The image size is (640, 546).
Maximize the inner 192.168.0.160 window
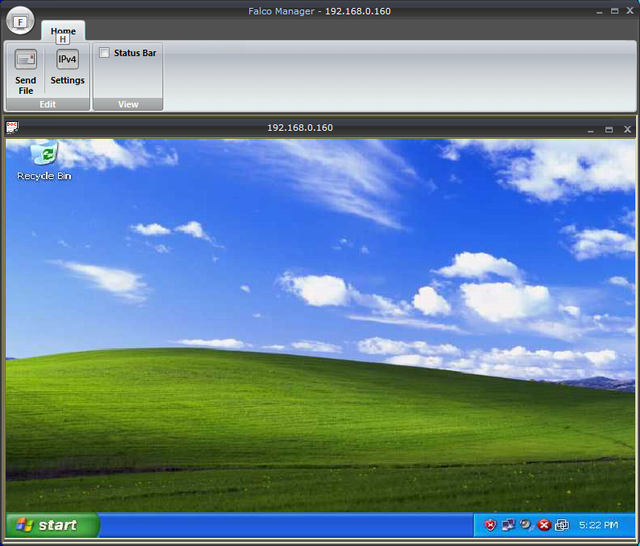(x=609, y=129)
